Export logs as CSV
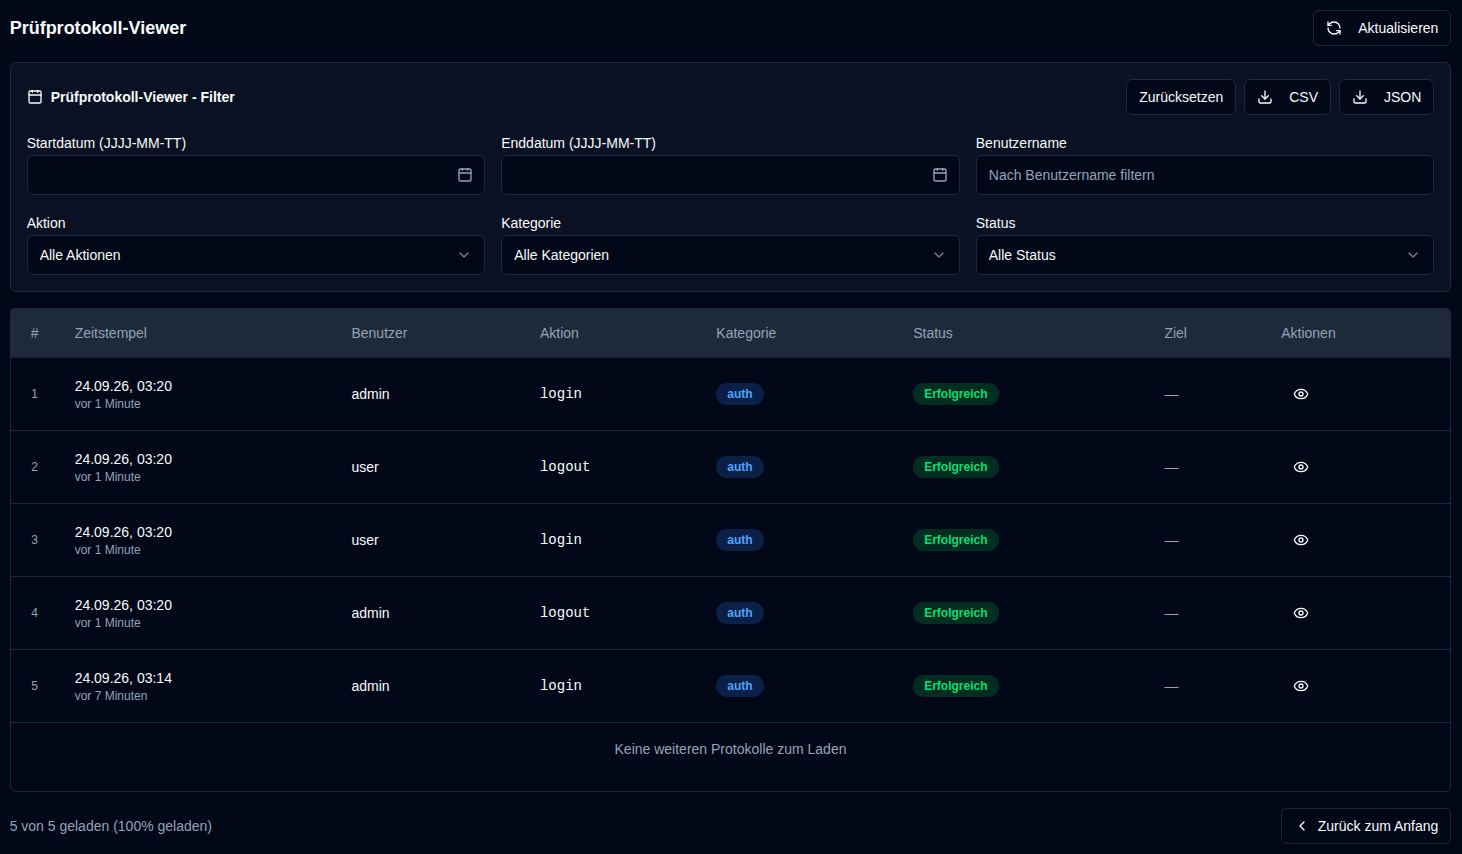 [x=1287, y=97]
